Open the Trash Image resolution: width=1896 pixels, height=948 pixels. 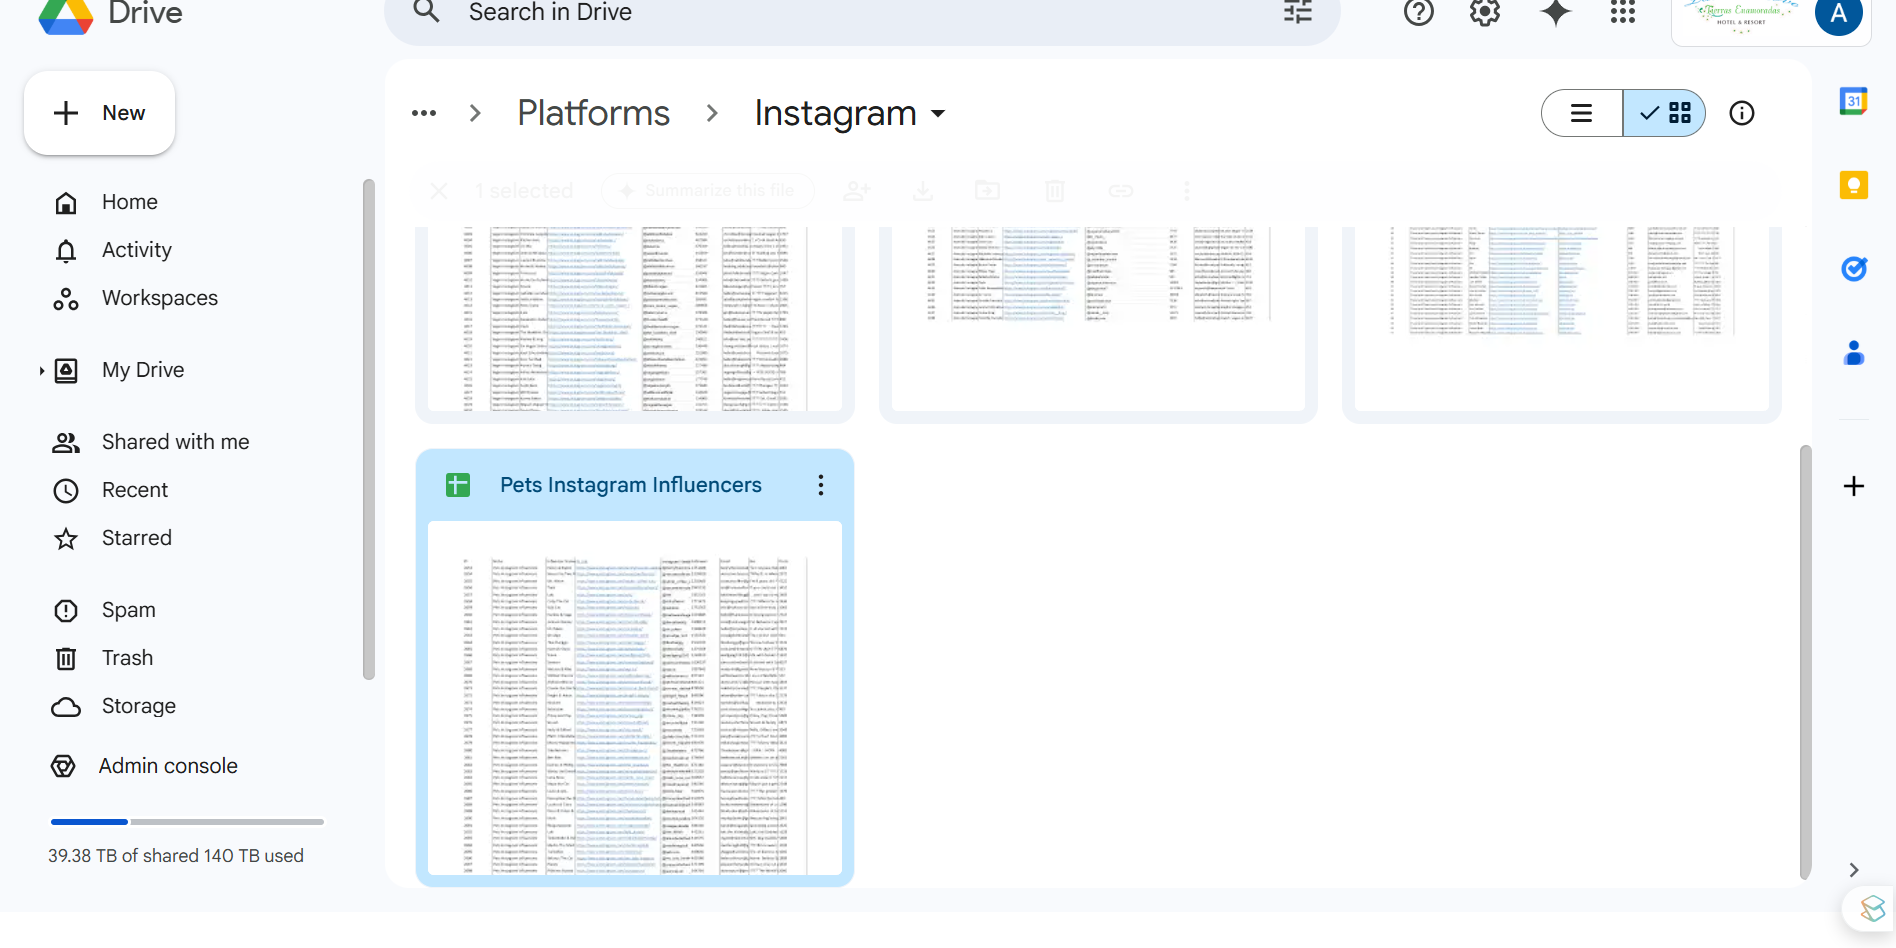(127, 658)
